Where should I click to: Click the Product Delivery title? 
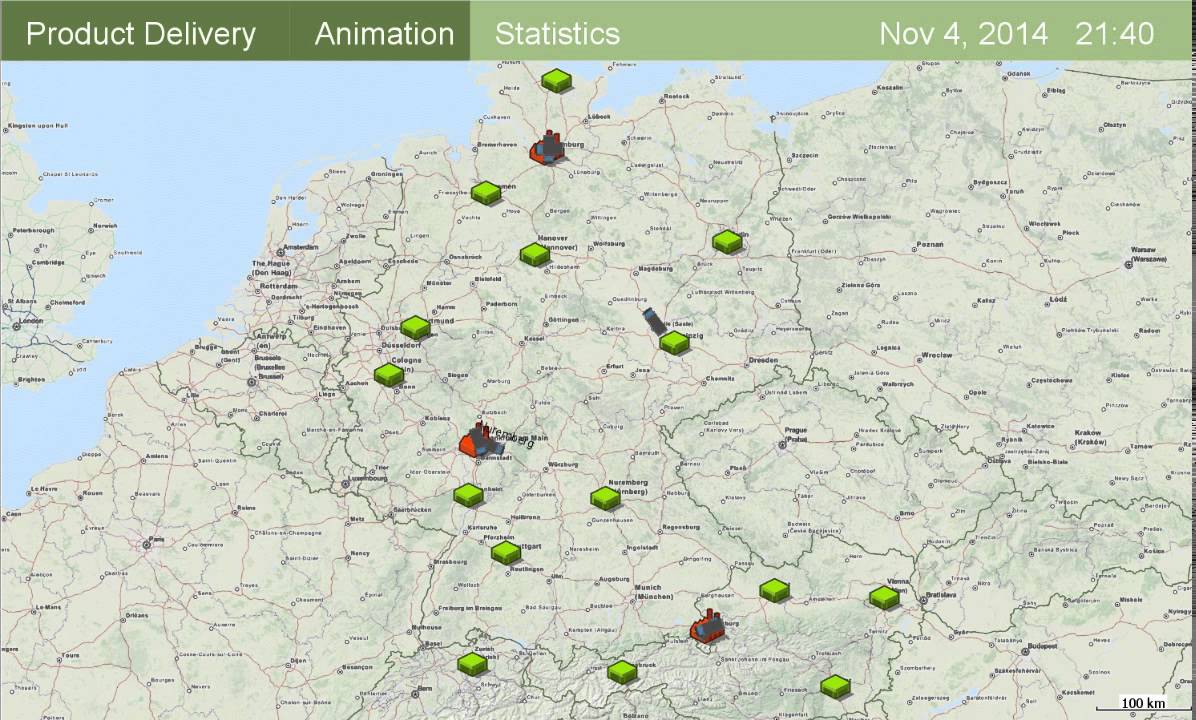click(x=141, y=33)
